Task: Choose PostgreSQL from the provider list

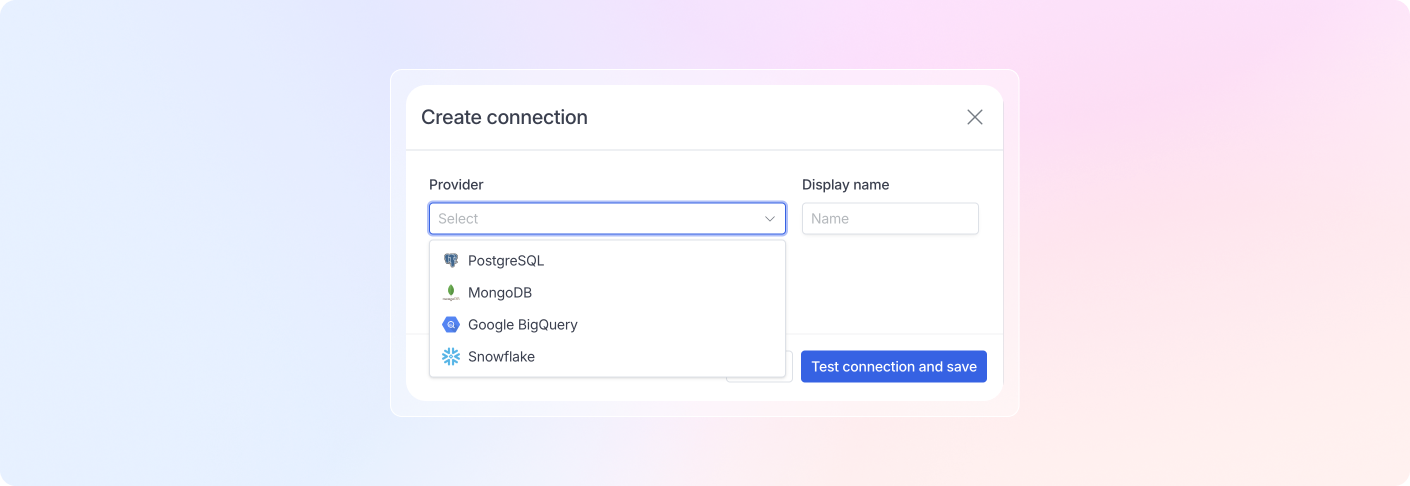Action: tap(607, 260)
